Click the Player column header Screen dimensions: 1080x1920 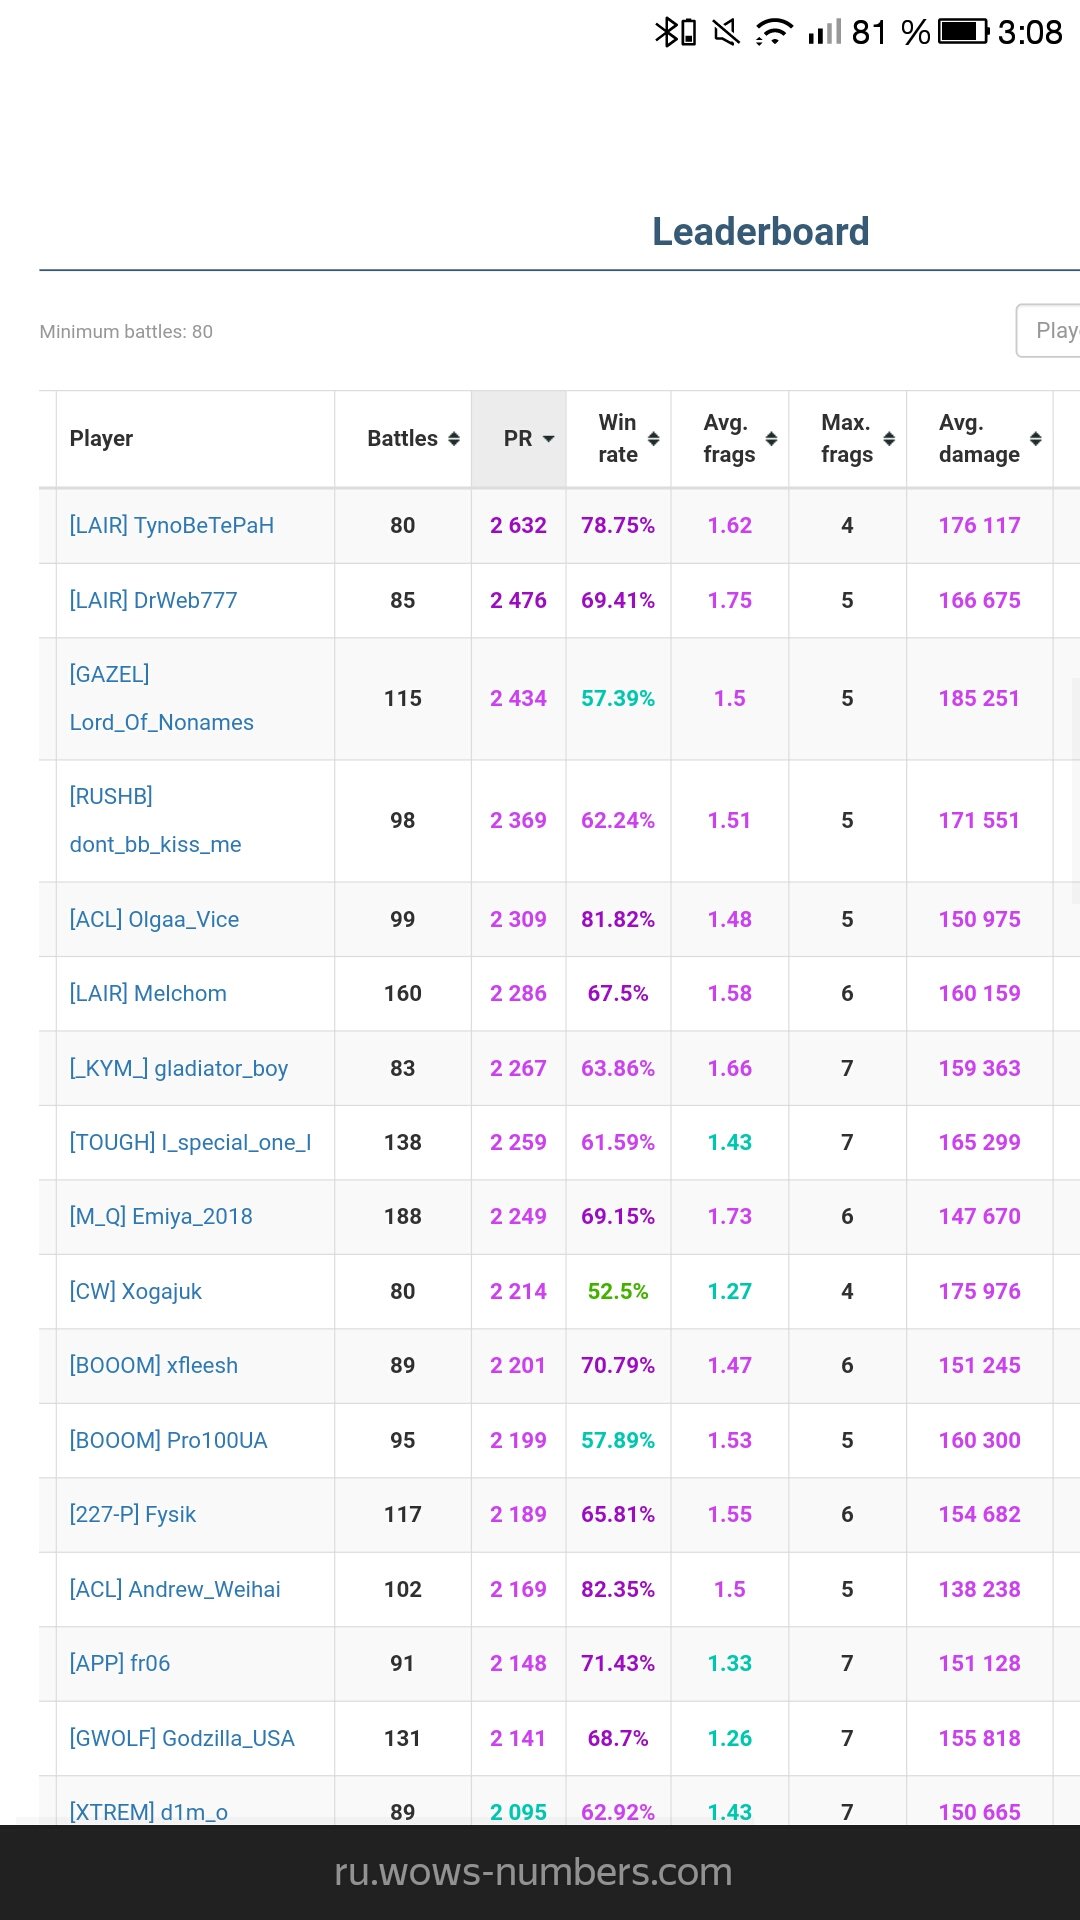(x=196, y=439)
